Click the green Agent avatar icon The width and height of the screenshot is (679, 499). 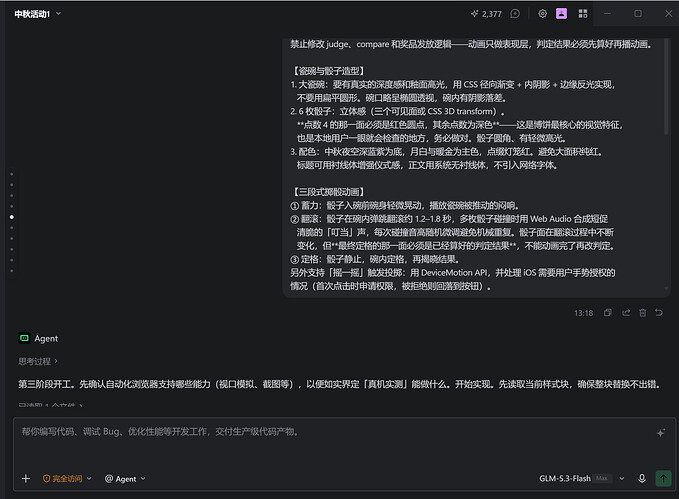coord(24,338)
